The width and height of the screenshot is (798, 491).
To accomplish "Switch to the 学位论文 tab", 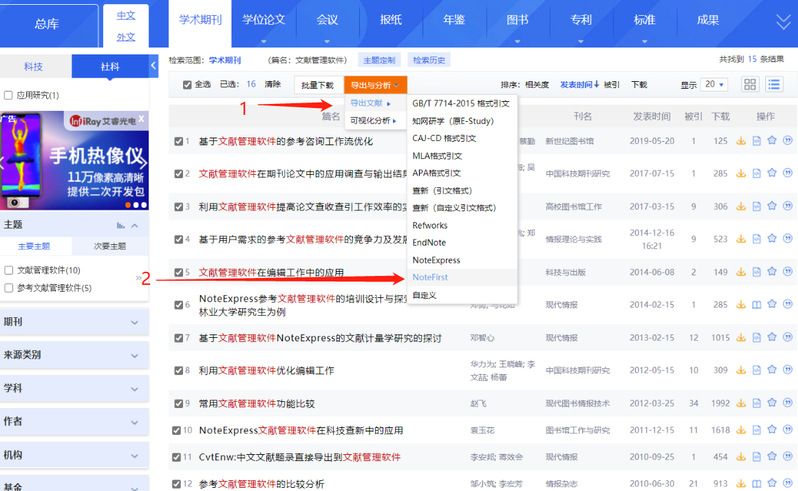I will point(261,20).
